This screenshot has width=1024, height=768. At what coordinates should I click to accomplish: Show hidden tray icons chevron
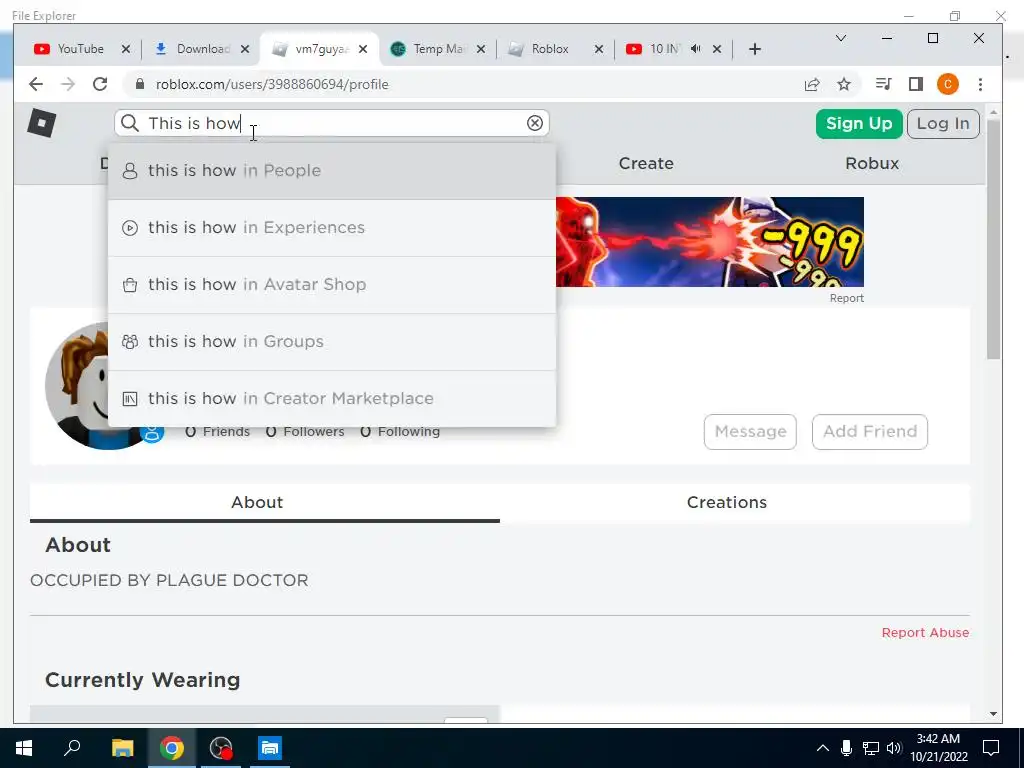coord(823,748)
